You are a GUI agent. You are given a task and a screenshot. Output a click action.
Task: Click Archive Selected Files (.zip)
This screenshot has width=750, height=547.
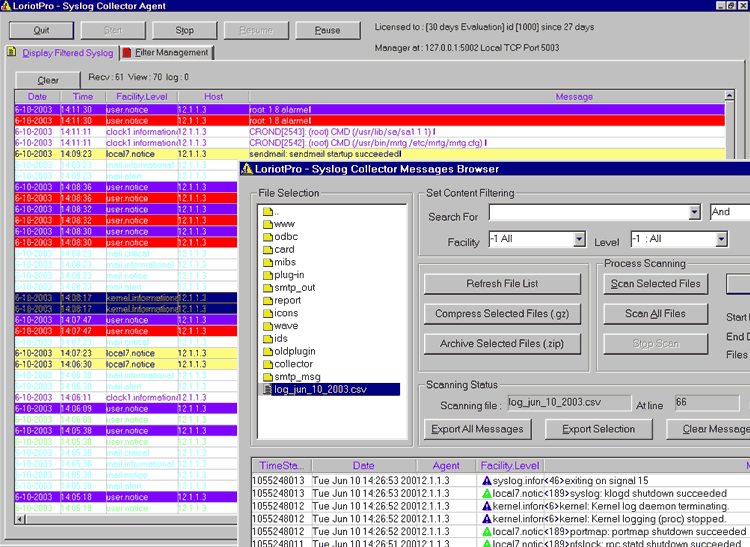coord(502,344)
